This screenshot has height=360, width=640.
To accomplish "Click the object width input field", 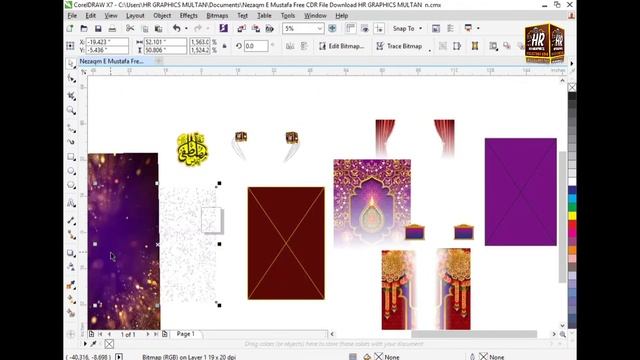I will tap(165, 42).
